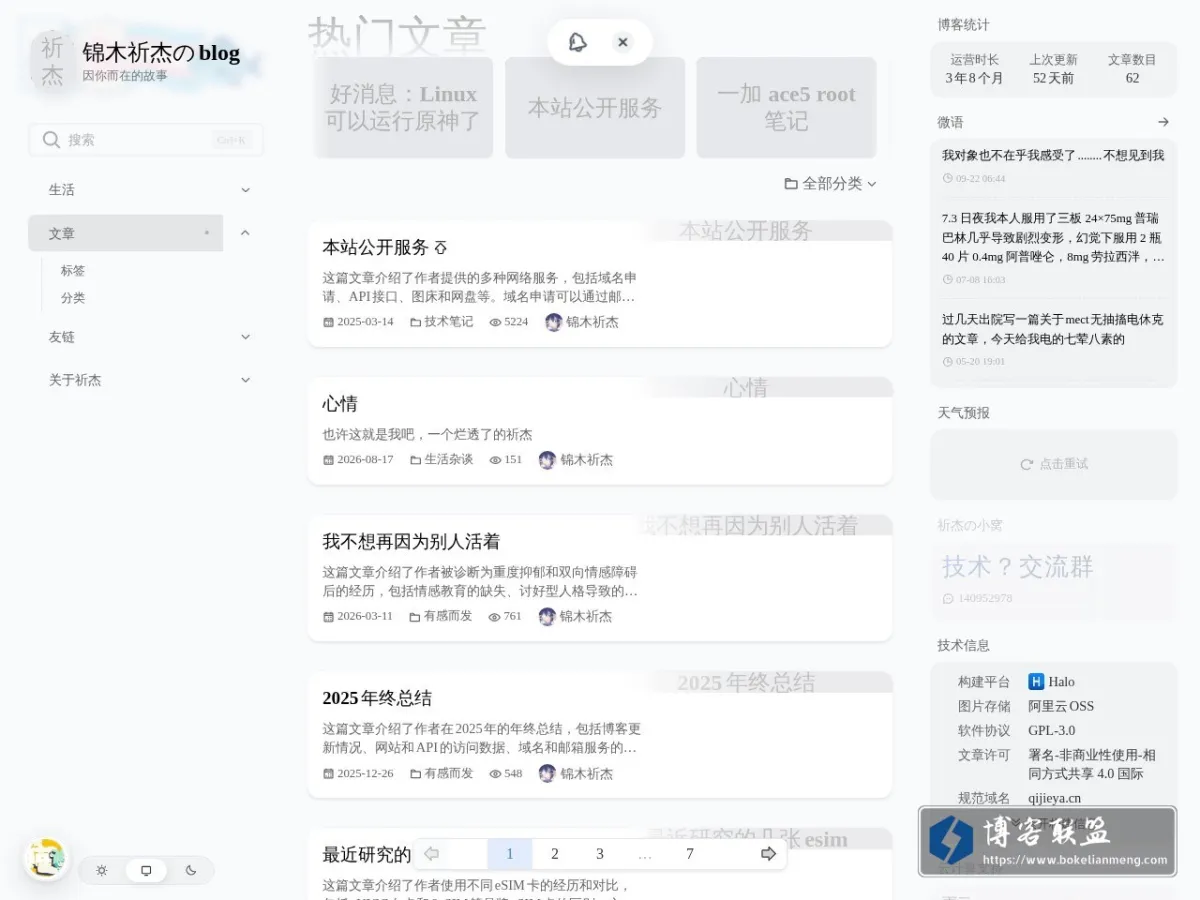The width and height of the screenshot is (1200, 900).
Task: Click views eye icon beside 548
Action: pyautogui.click(x=495, y=774)
